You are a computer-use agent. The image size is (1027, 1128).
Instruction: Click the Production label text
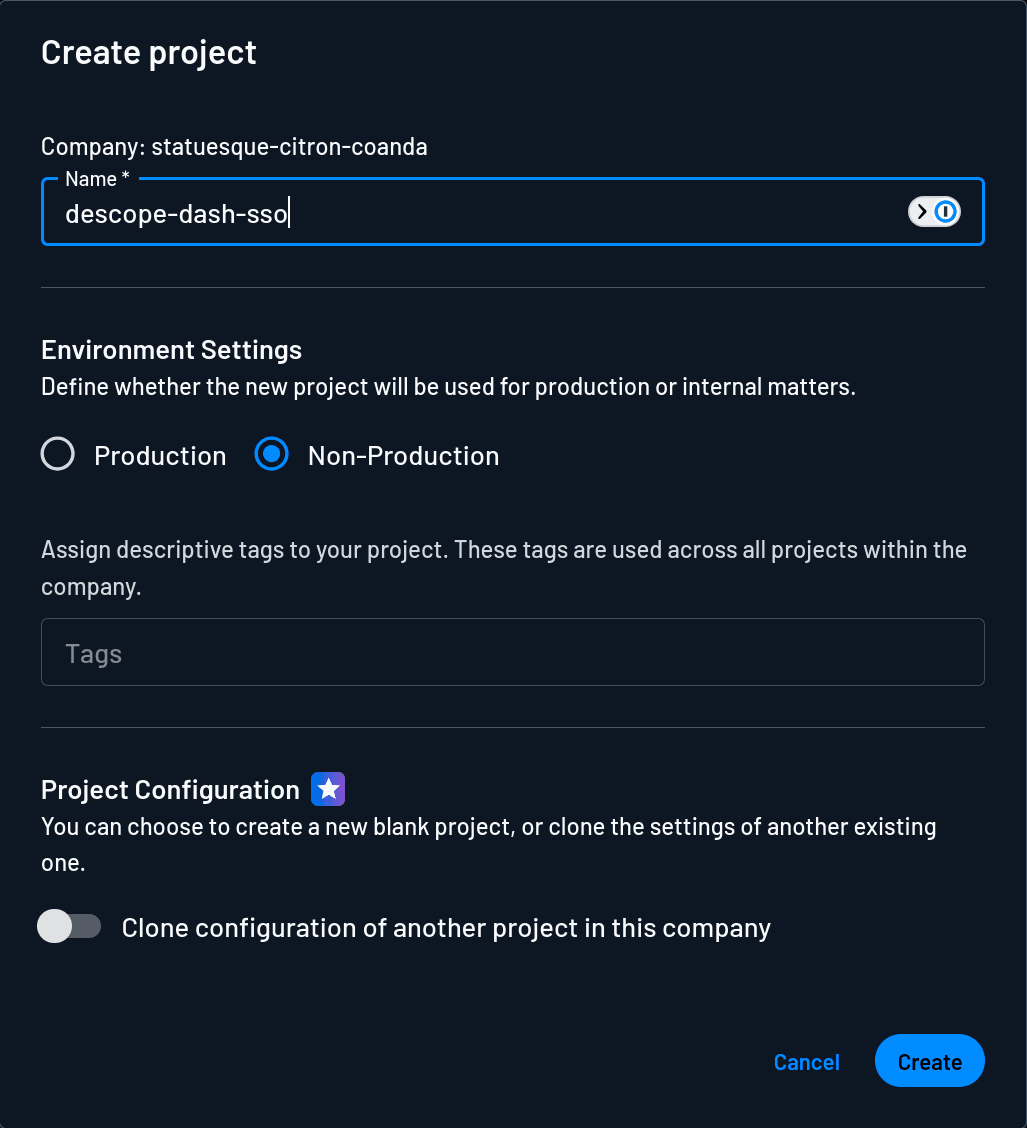pyautogui.click(x=160, y=455)
